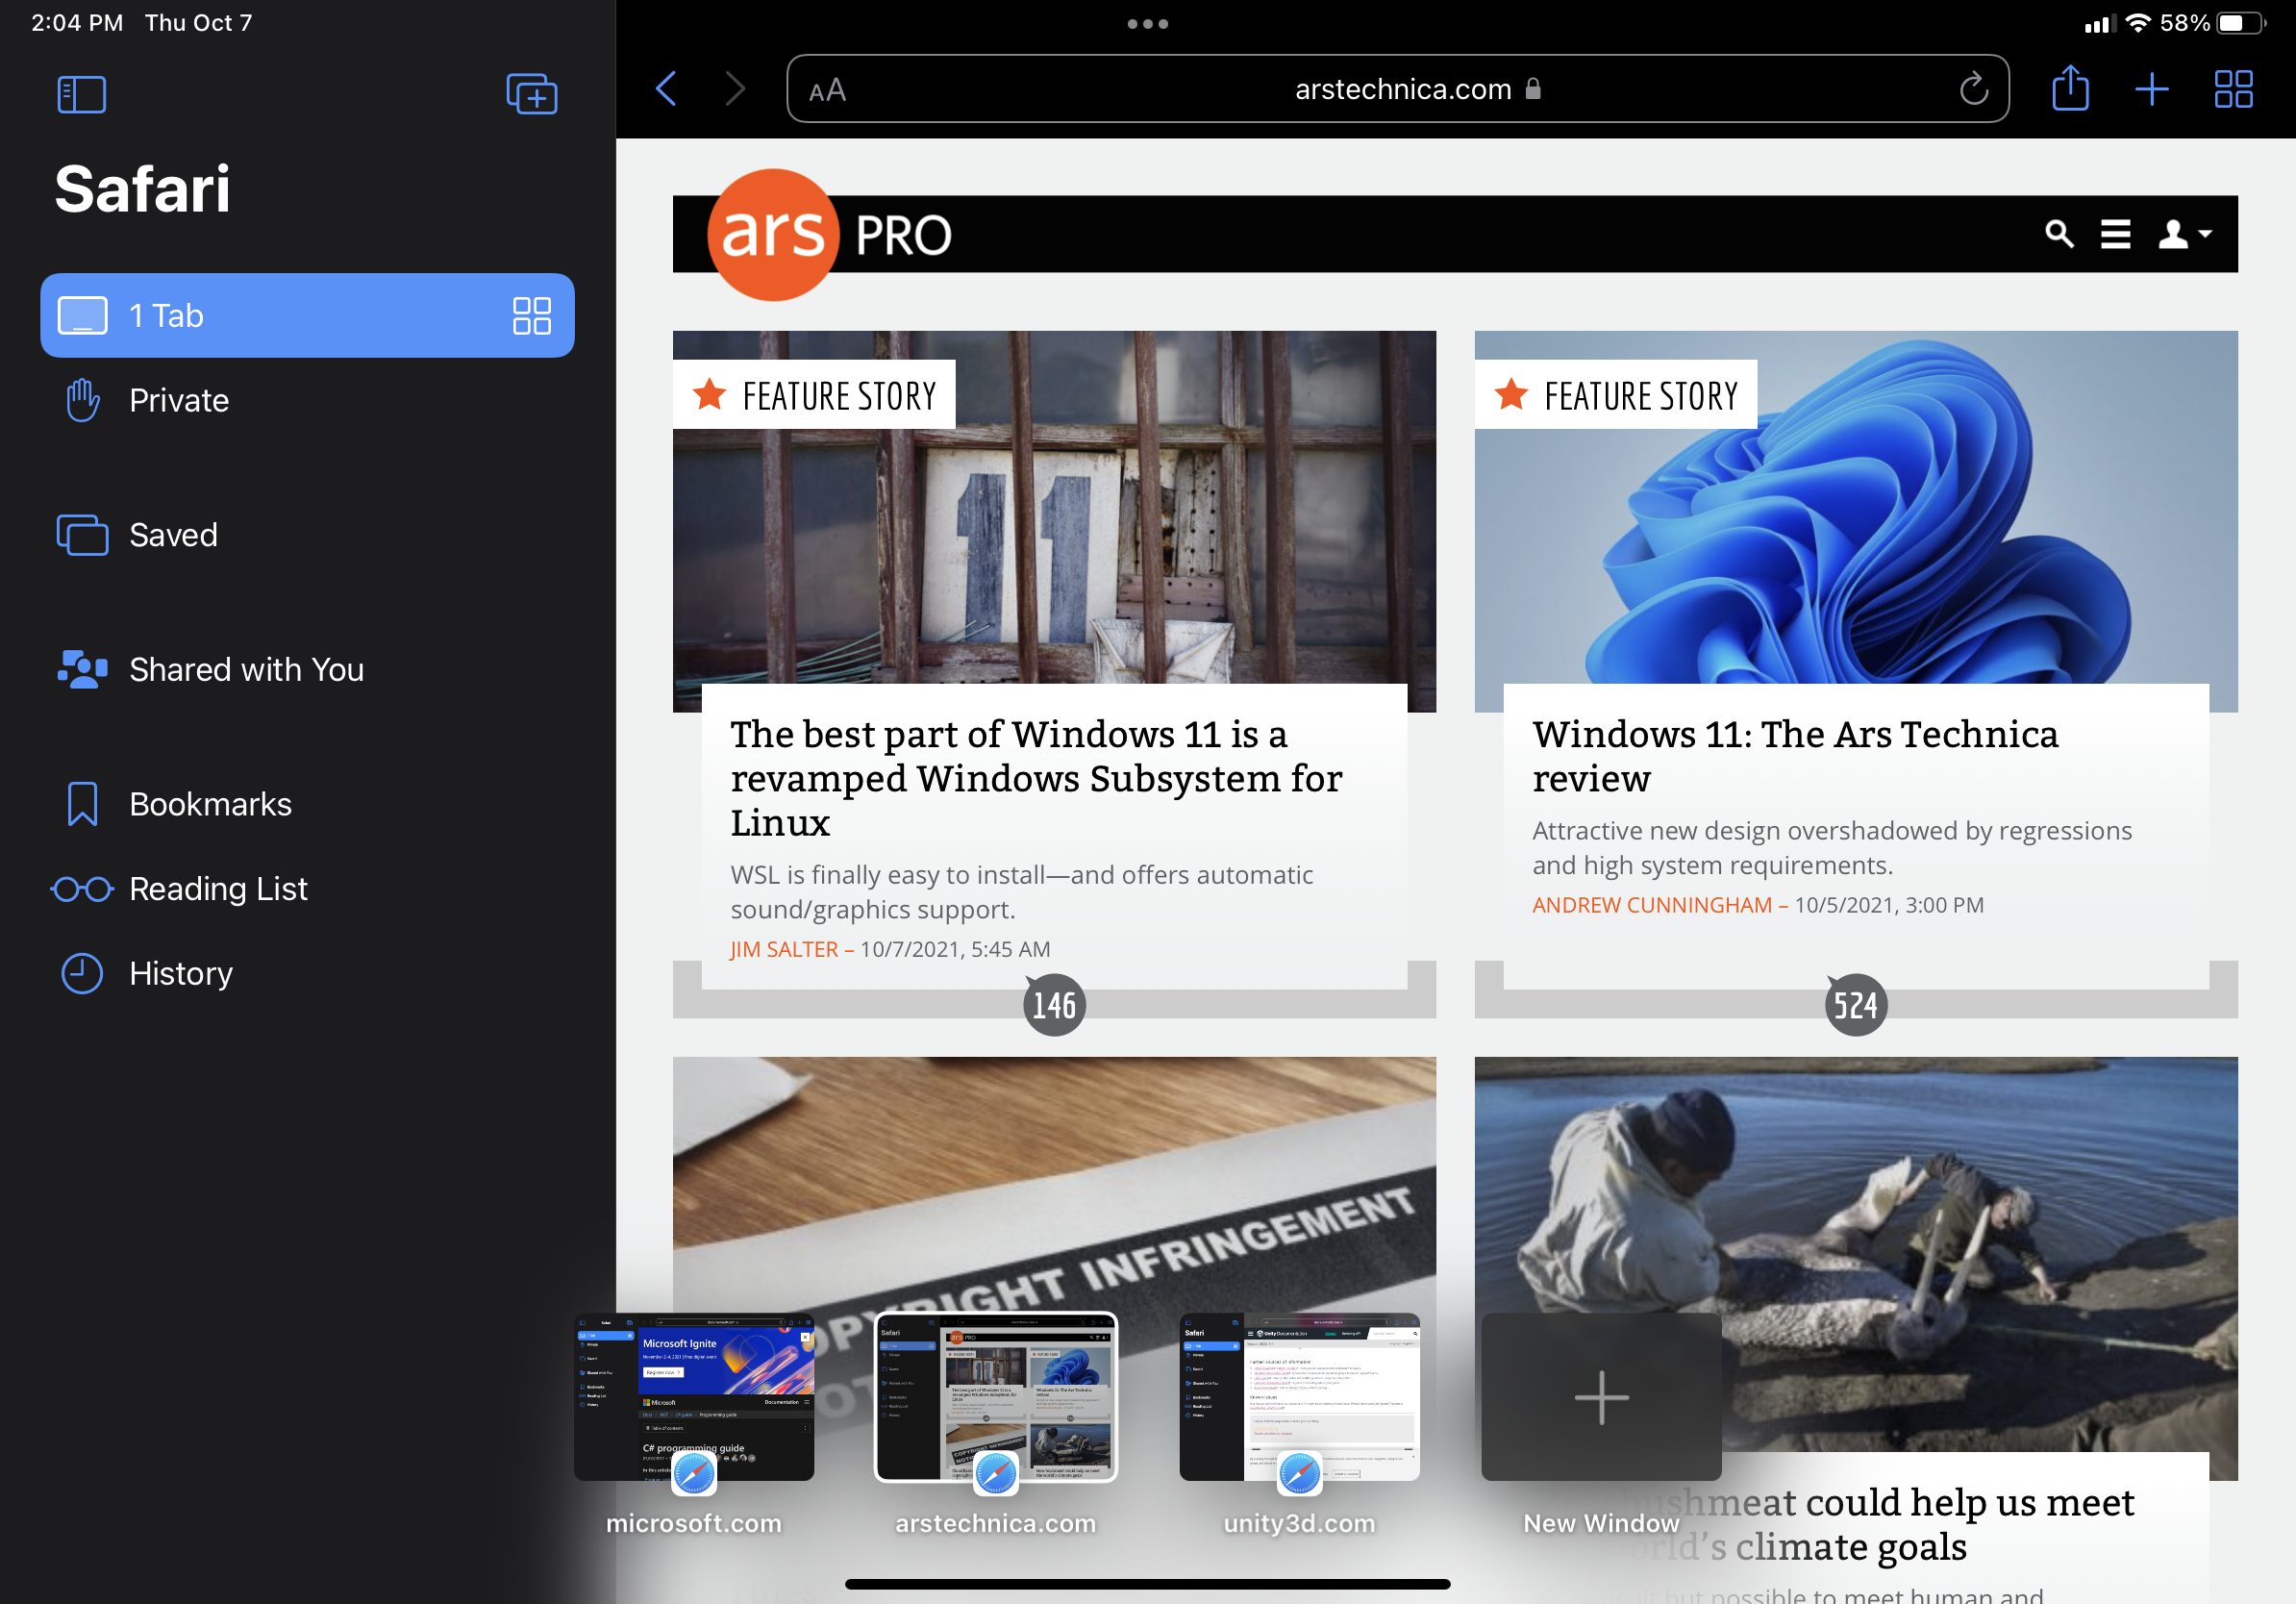Click the arstechnica.com address field
The height and width of the screenshot is (1604, 2296).
1402,89
